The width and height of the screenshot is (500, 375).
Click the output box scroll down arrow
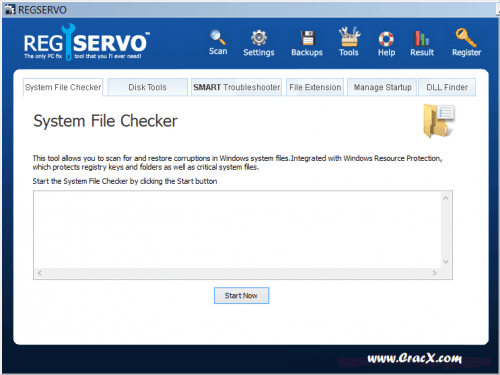point(446,262)
